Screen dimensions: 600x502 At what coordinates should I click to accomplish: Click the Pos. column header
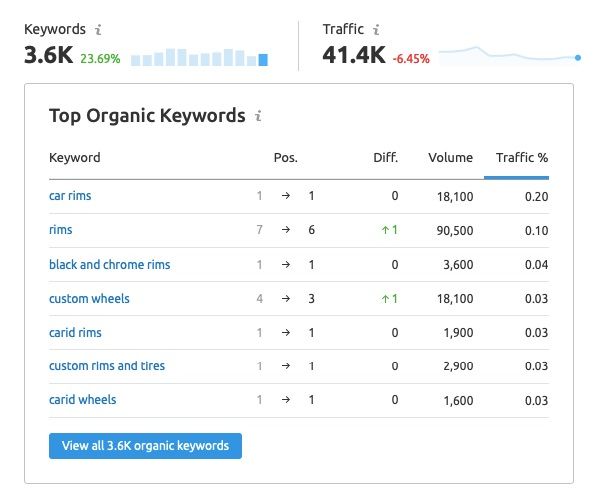285,158
